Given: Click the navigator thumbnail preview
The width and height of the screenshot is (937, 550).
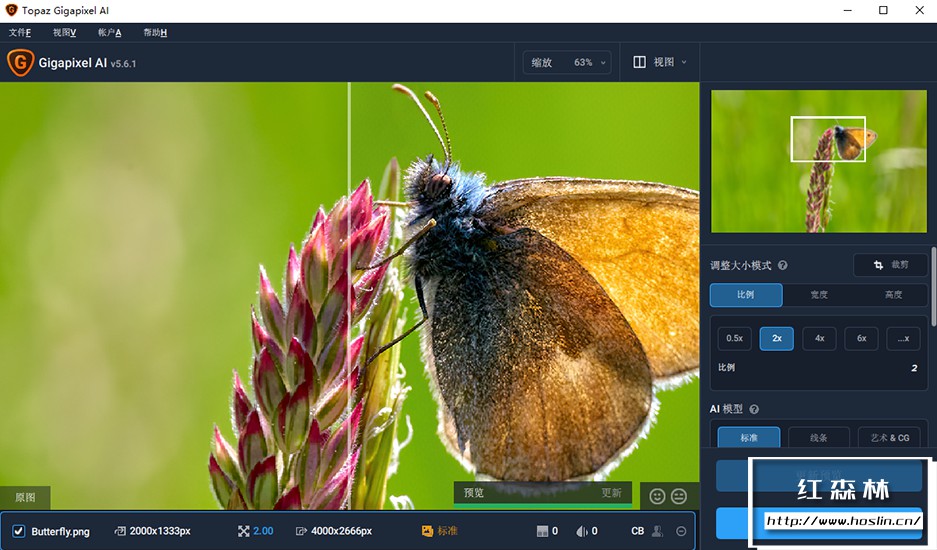Looking at the screenshot, I should point(819,161).
